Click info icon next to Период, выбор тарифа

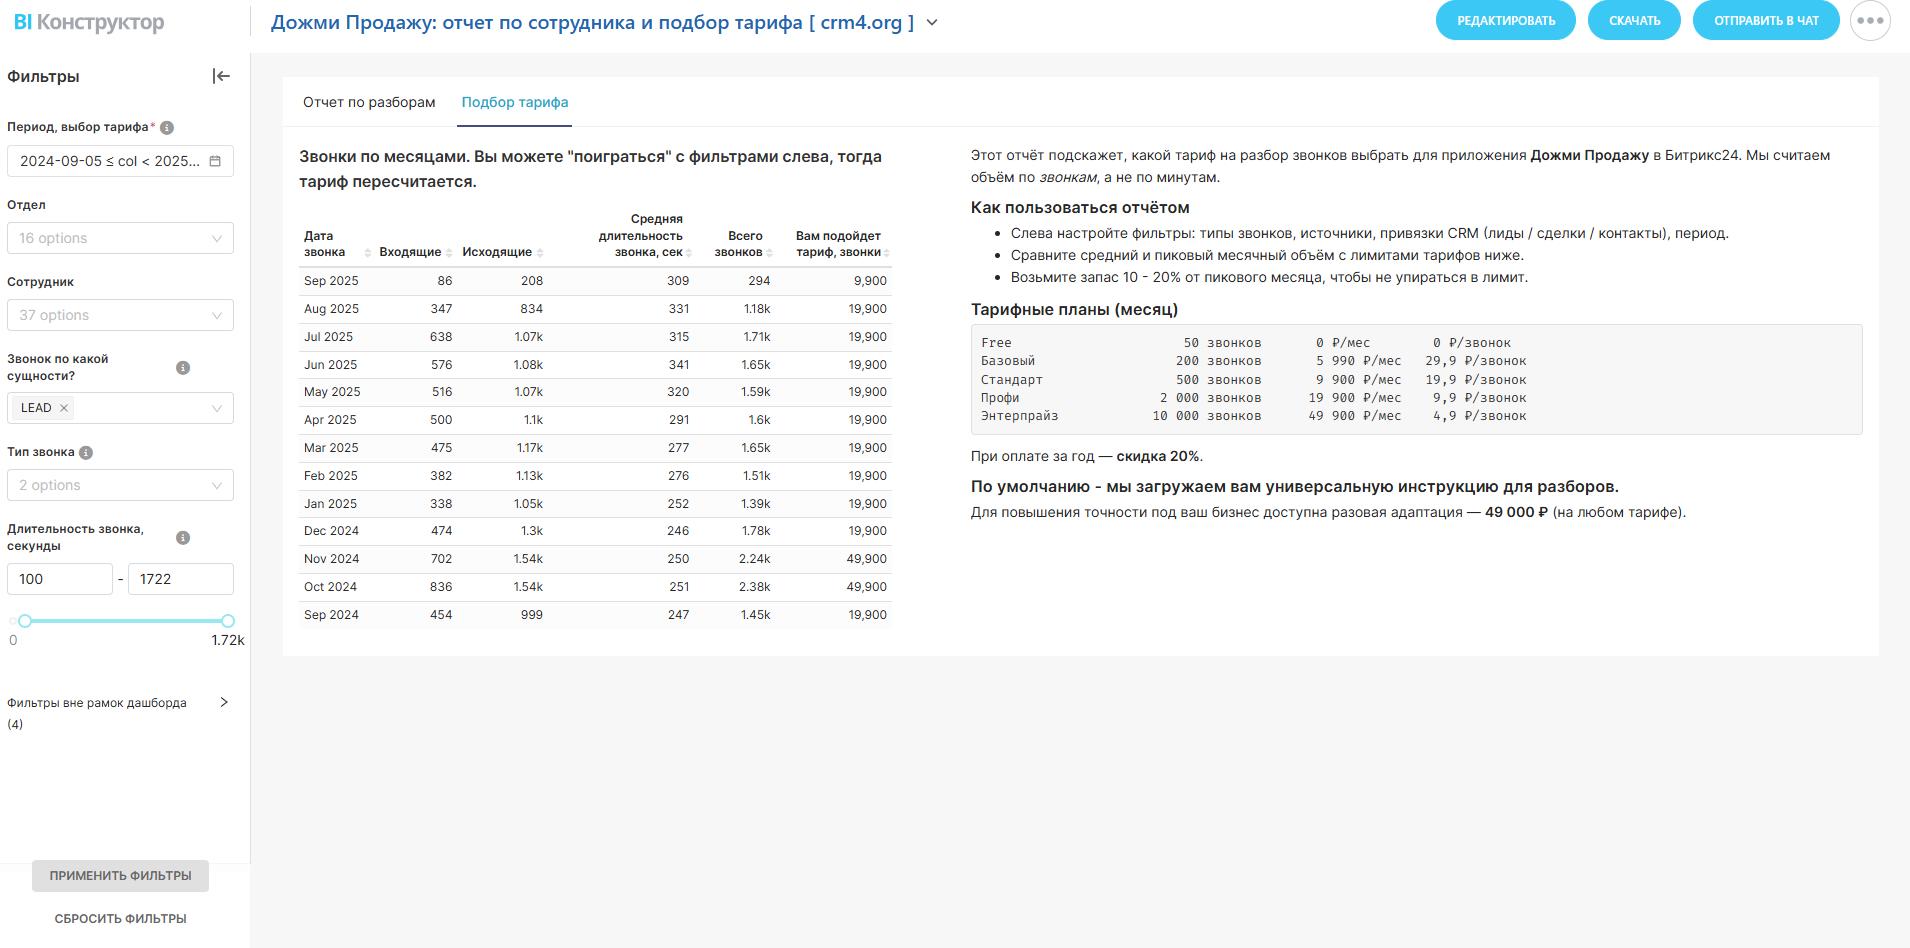tap(167, 128)
